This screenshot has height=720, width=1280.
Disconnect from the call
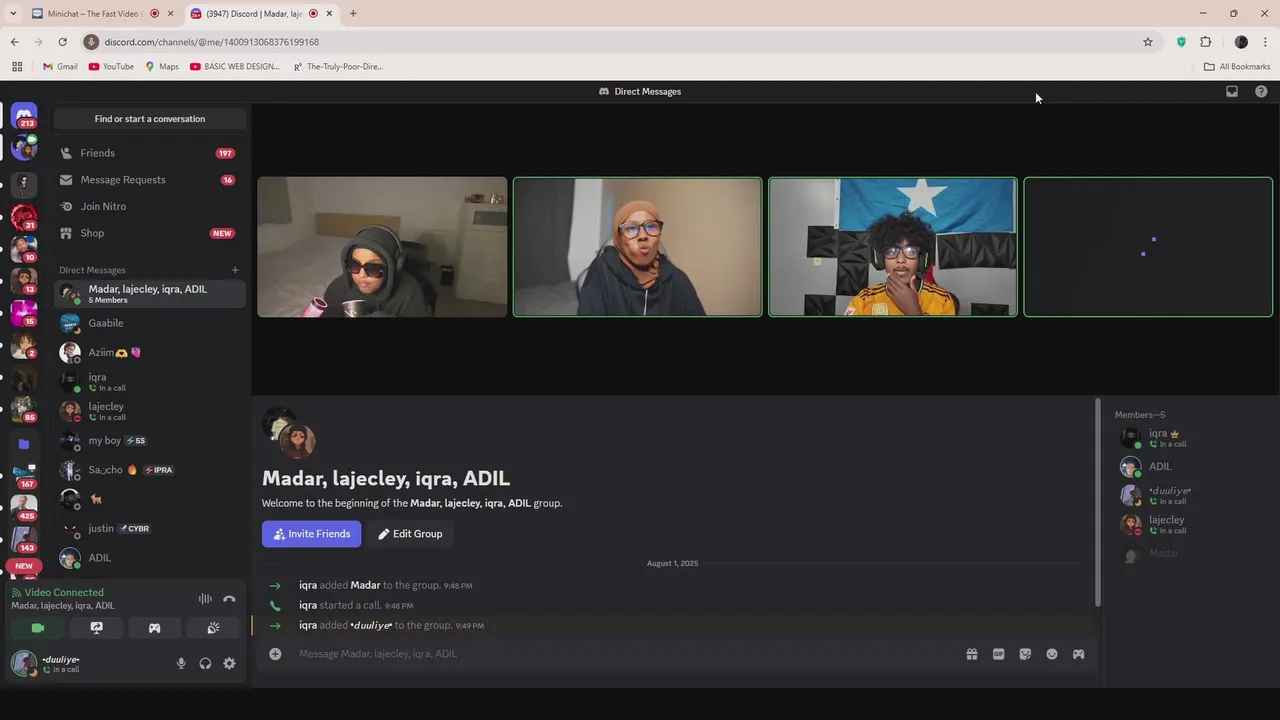[x=229, y=599]
